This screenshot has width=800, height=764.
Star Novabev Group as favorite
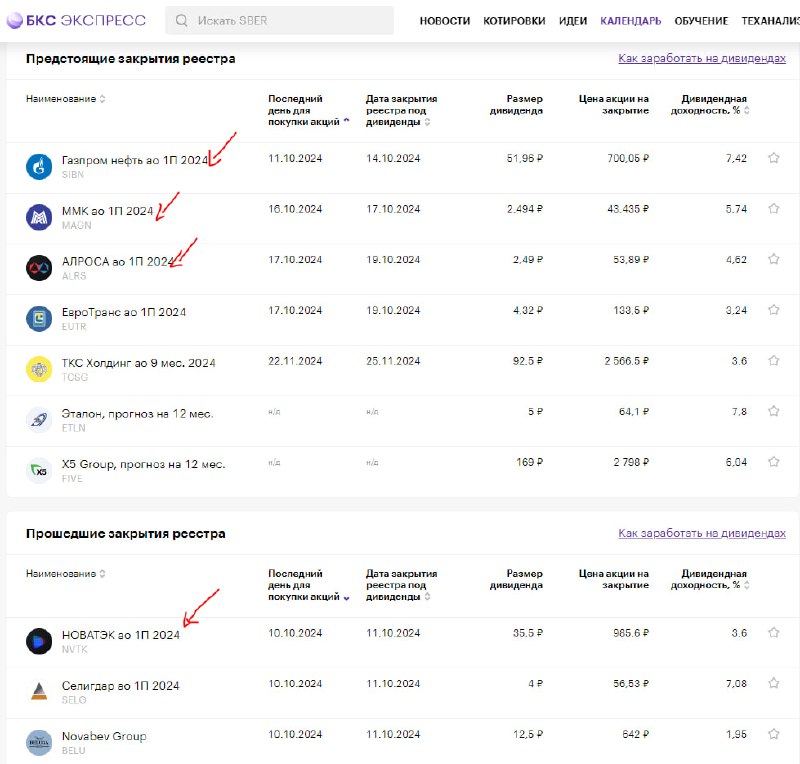tap(773, 733)
